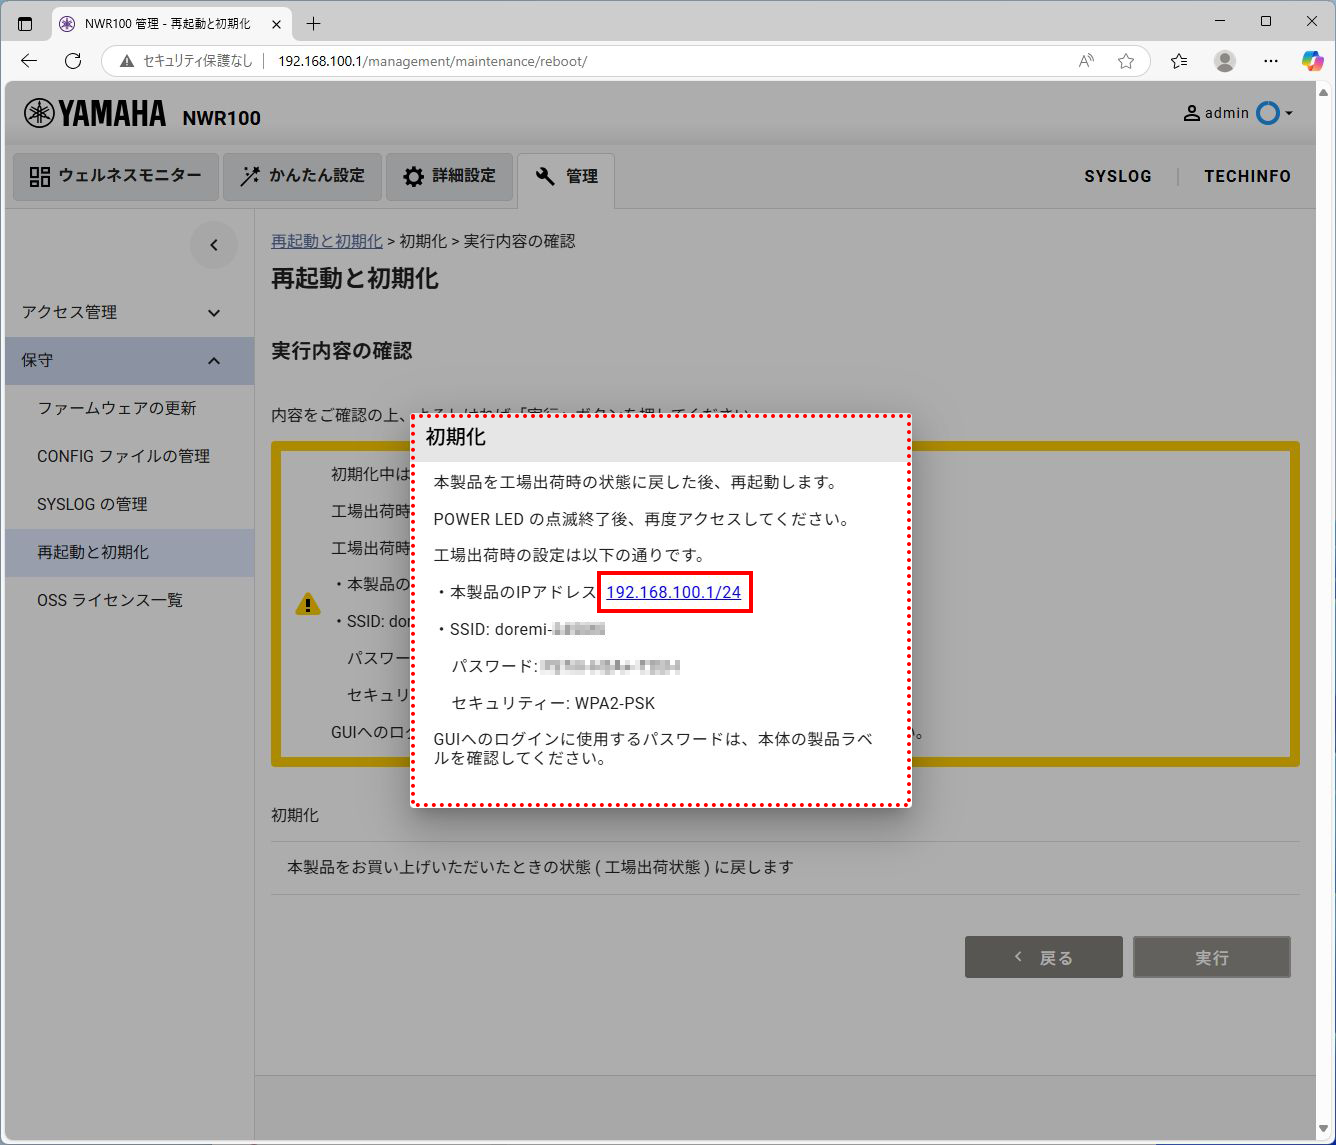Screen dimensions: 1336x1145
Task: Open the admin dropdown arrow
Action: pos(1290,113)
